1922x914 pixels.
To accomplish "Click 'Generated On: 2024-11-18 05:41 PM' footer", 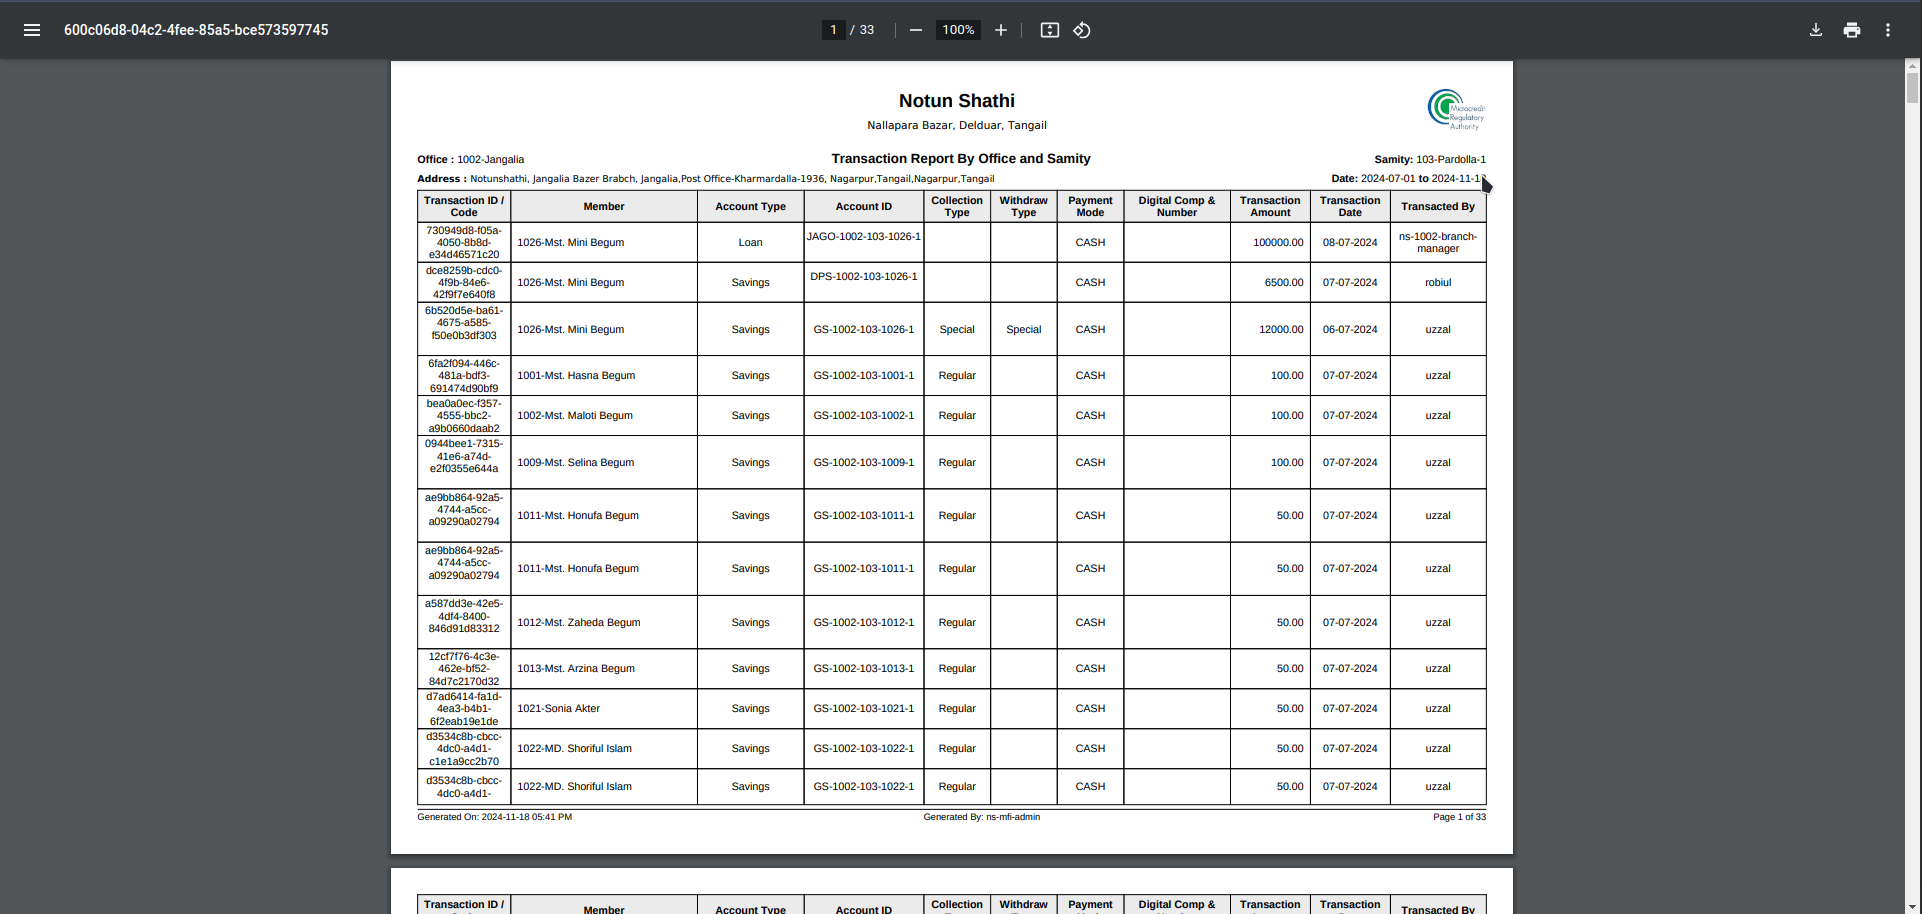I will click(495, 817).
